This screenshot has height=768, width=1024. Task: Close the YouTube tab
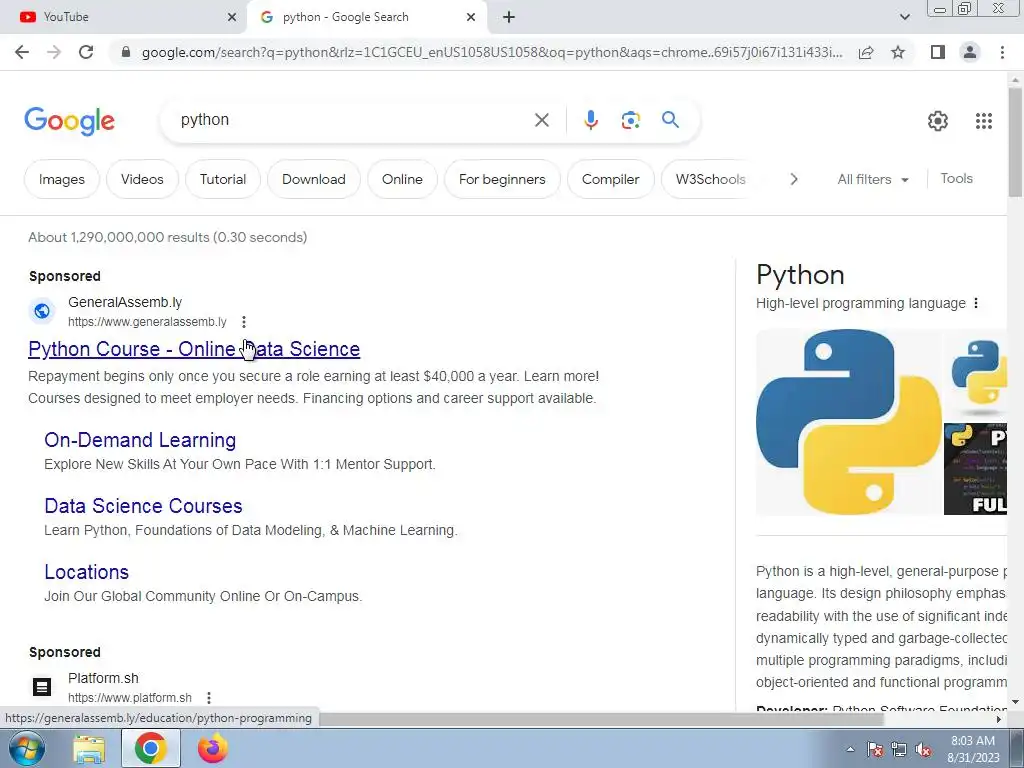pyautogui.click(x=232, y=17)
